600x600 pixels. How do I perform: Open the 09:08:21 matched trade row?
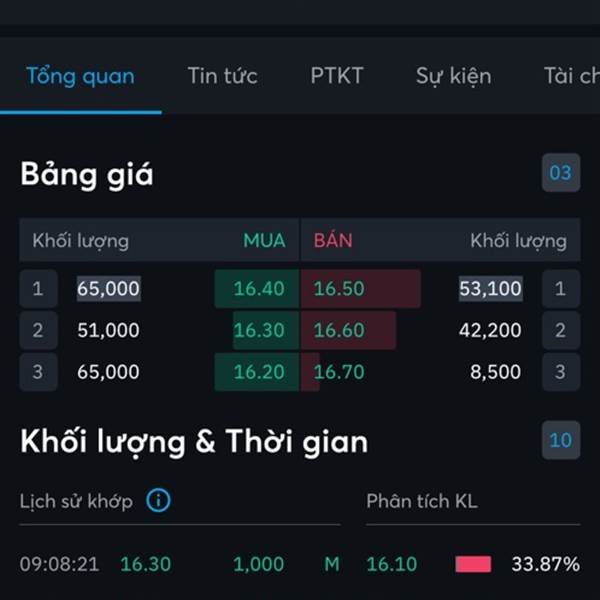[180, 564]
